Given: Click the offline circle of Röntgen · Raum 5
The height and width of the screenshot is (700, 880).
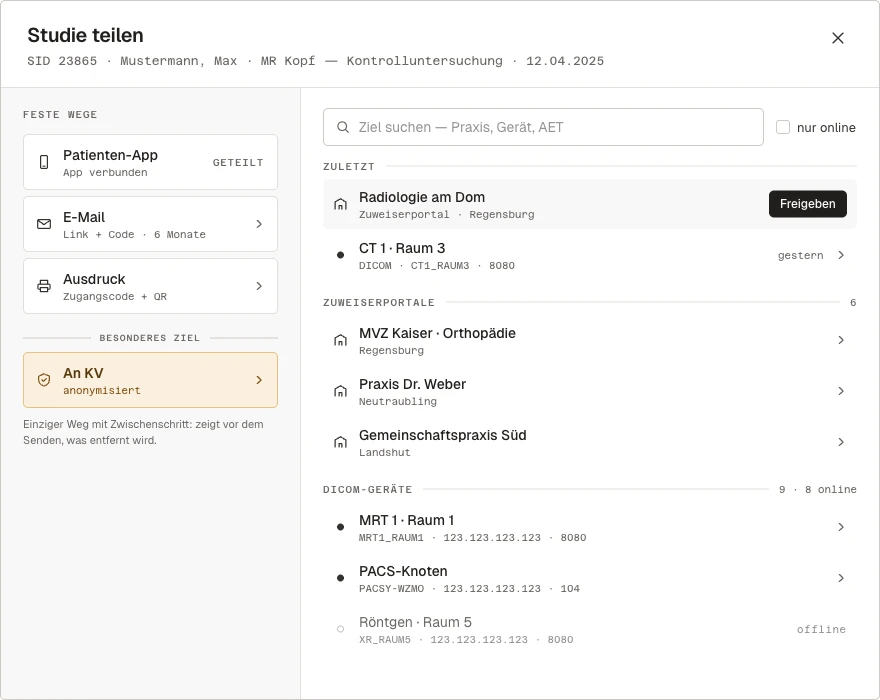Looking at the screenshot, I should point(340,629).
